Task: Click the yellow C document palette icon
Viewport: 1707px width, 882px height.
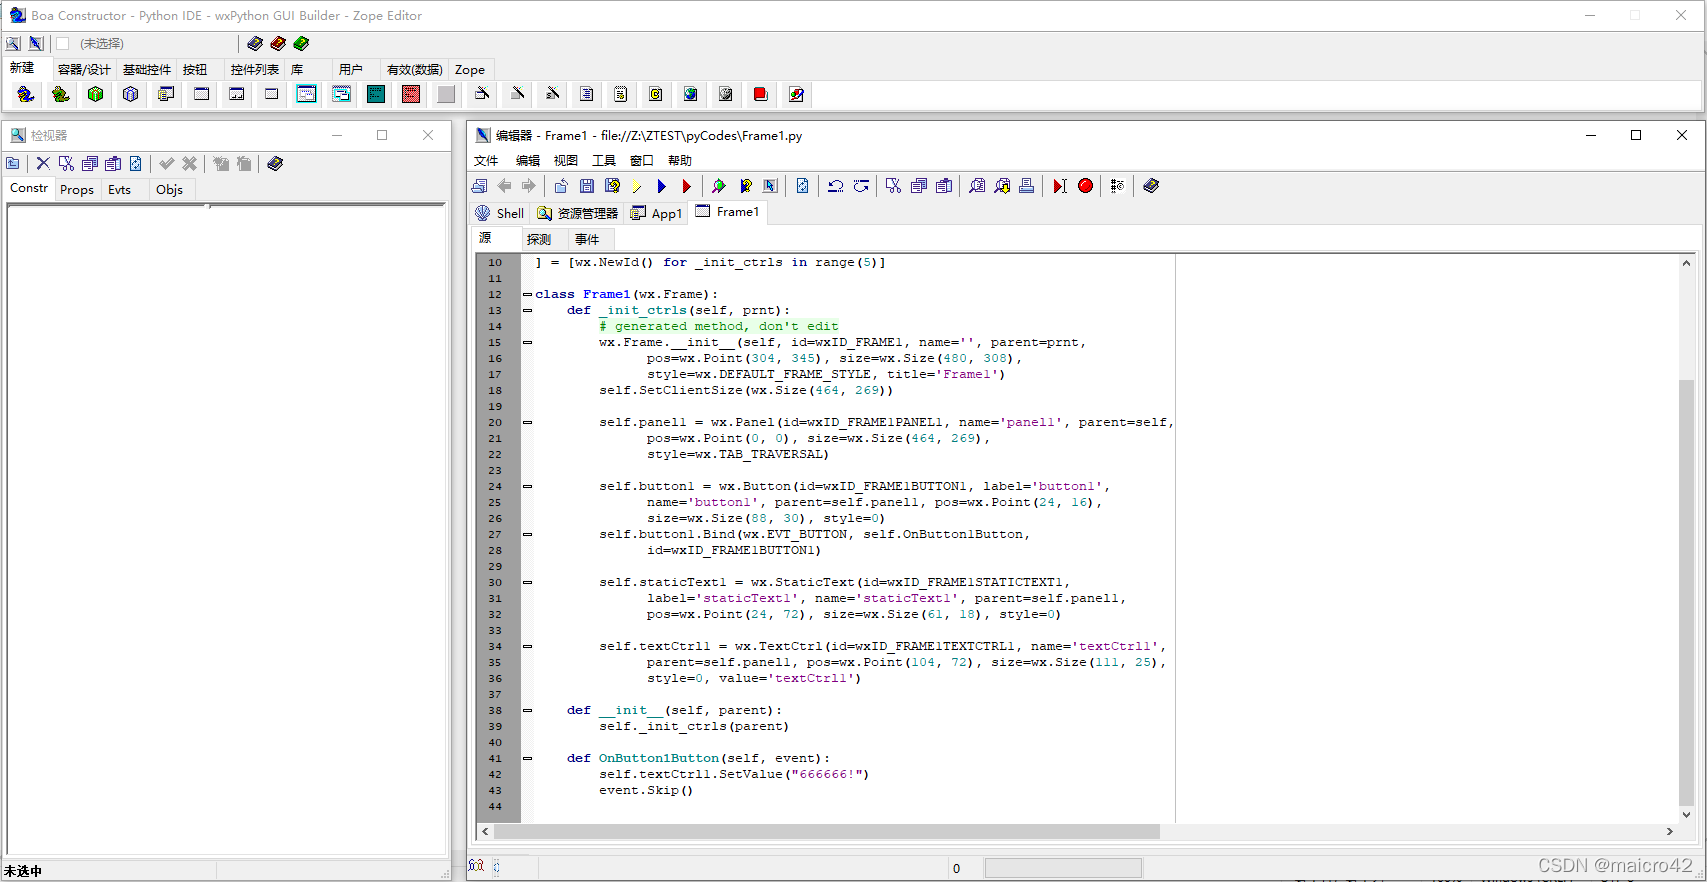Action: pos(655,94)
